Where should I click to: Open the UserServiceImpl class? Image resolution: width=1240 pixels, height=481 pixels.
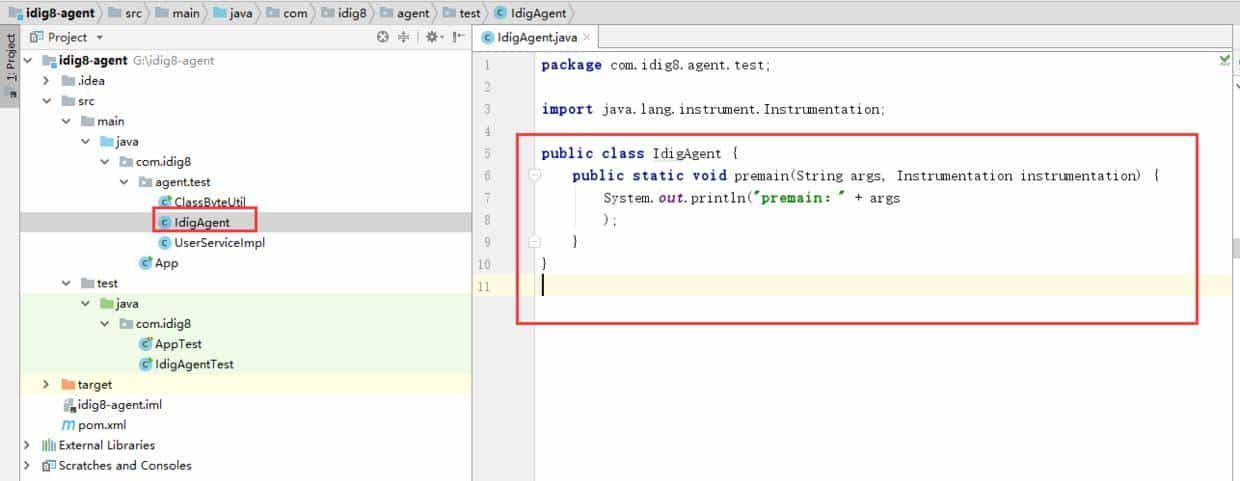click(219, 242)
